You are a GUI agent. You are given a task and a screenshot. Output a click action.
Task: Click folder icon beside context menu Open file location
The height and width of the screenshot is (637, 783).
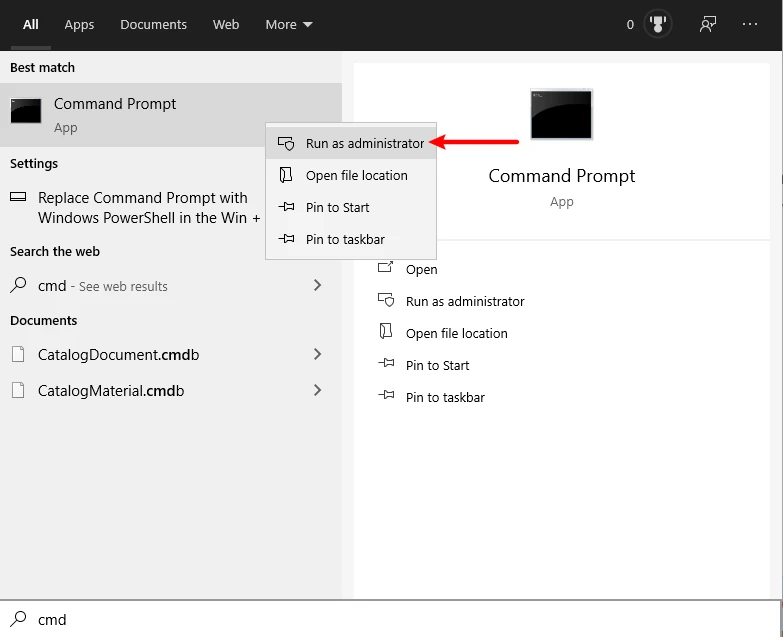click(x=286, y=175)
